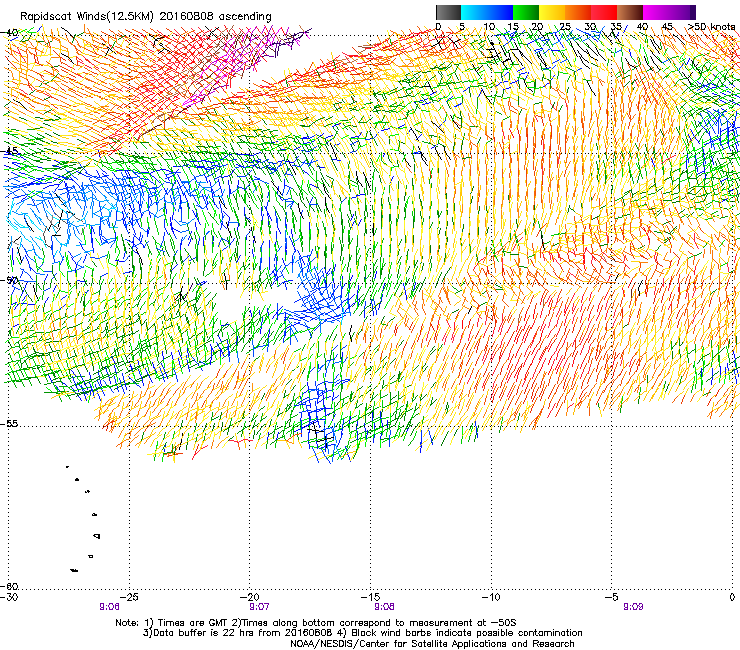Click the 'NOAA/NESDIS/Center for Satellite Applications and Research' credit

coord(432,644)
